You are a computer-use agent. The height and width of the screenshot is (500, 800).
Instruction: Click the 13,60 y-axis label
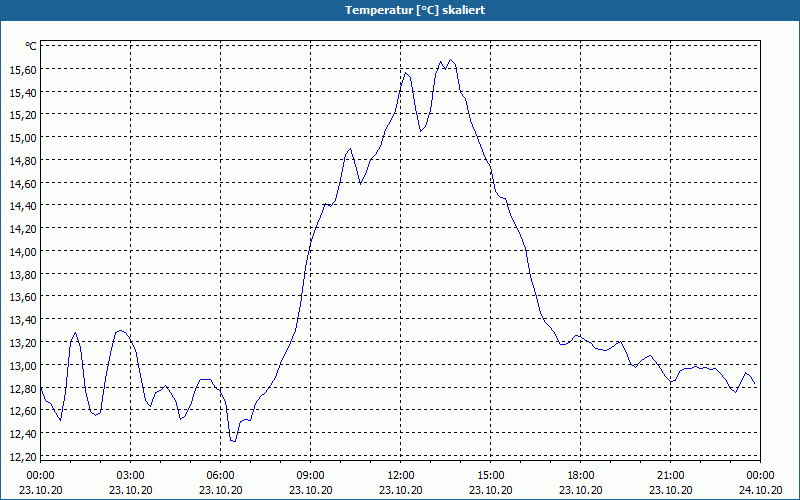(x=23, y=297)
